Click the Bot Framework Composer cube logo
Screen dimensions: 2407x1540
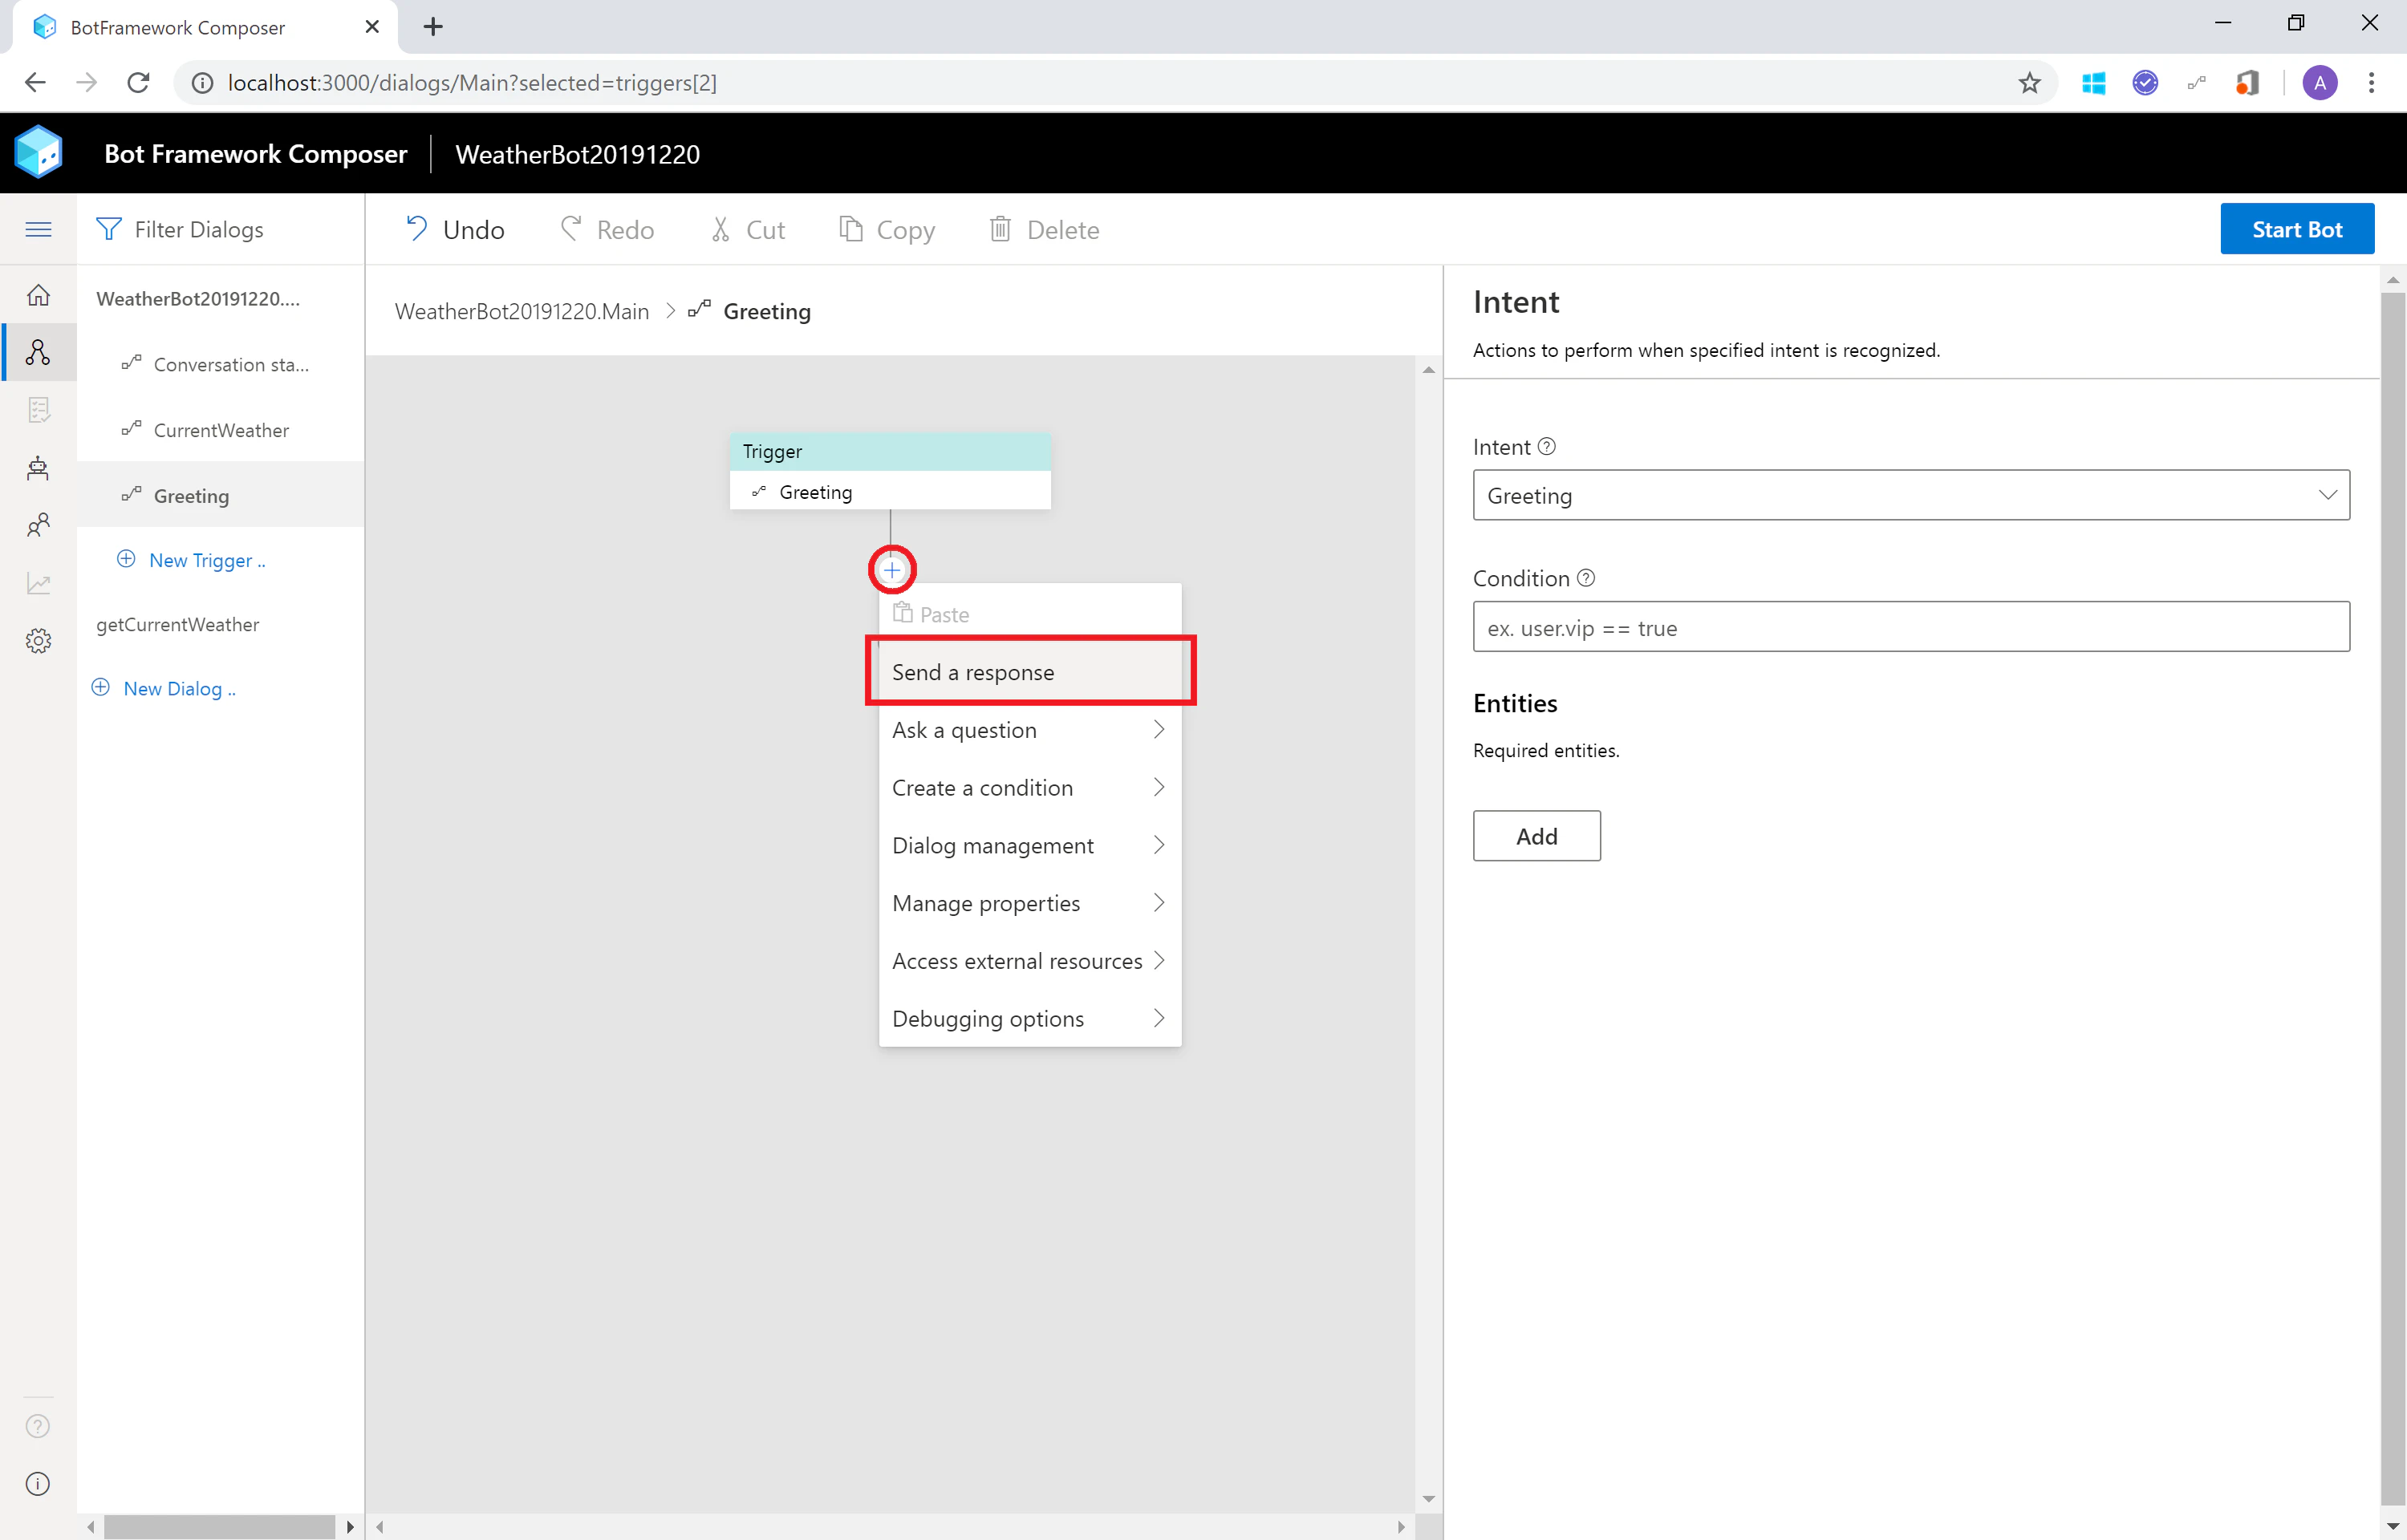point(39,153)
